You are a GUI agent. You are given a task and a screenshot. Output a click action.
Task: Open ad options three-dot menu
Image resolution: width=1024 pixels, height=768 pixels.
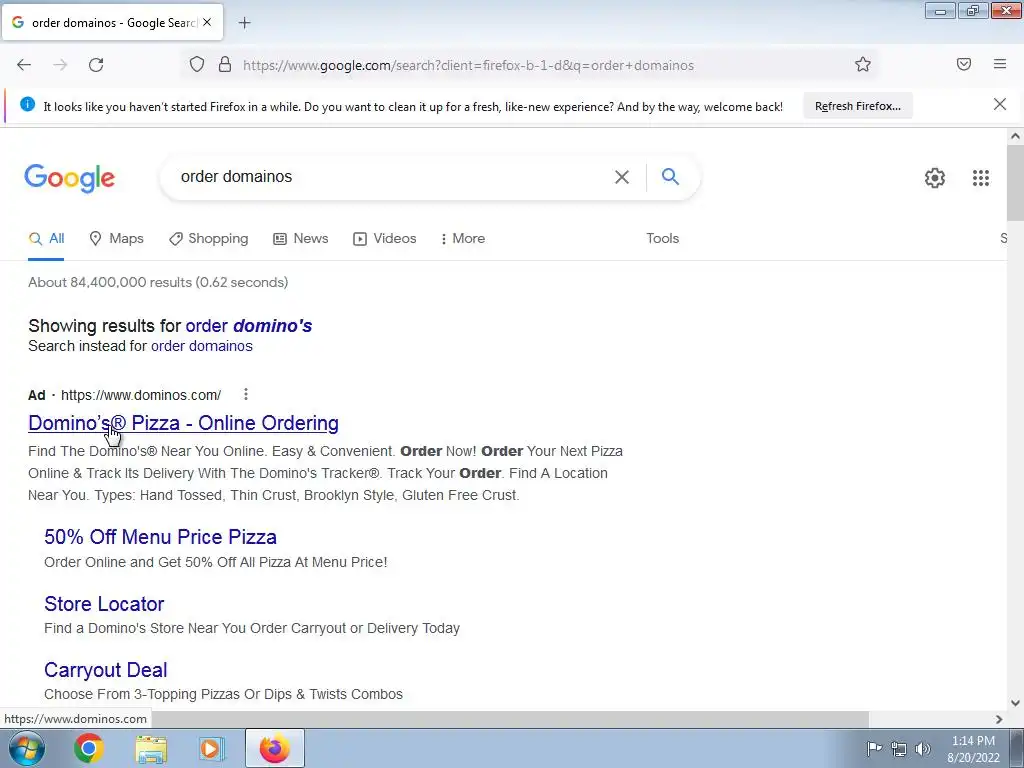(246, 394)
